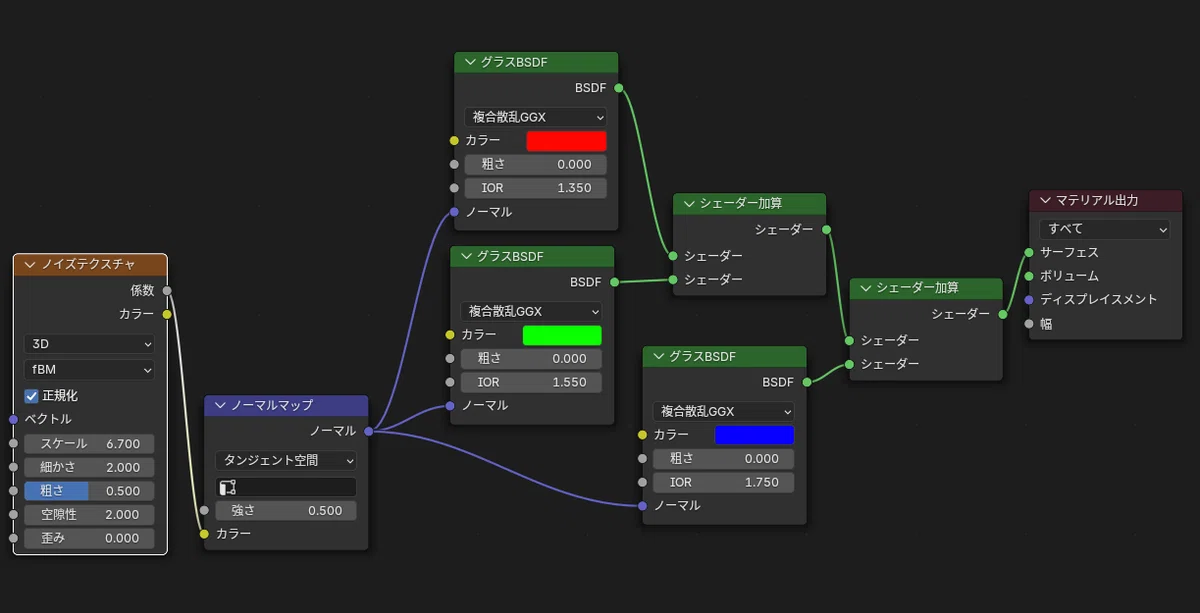The image size is (1200, 613).
Task: Click the カラー input socket on blue glass
Action: pyautogui.click(x=642, y=435)
